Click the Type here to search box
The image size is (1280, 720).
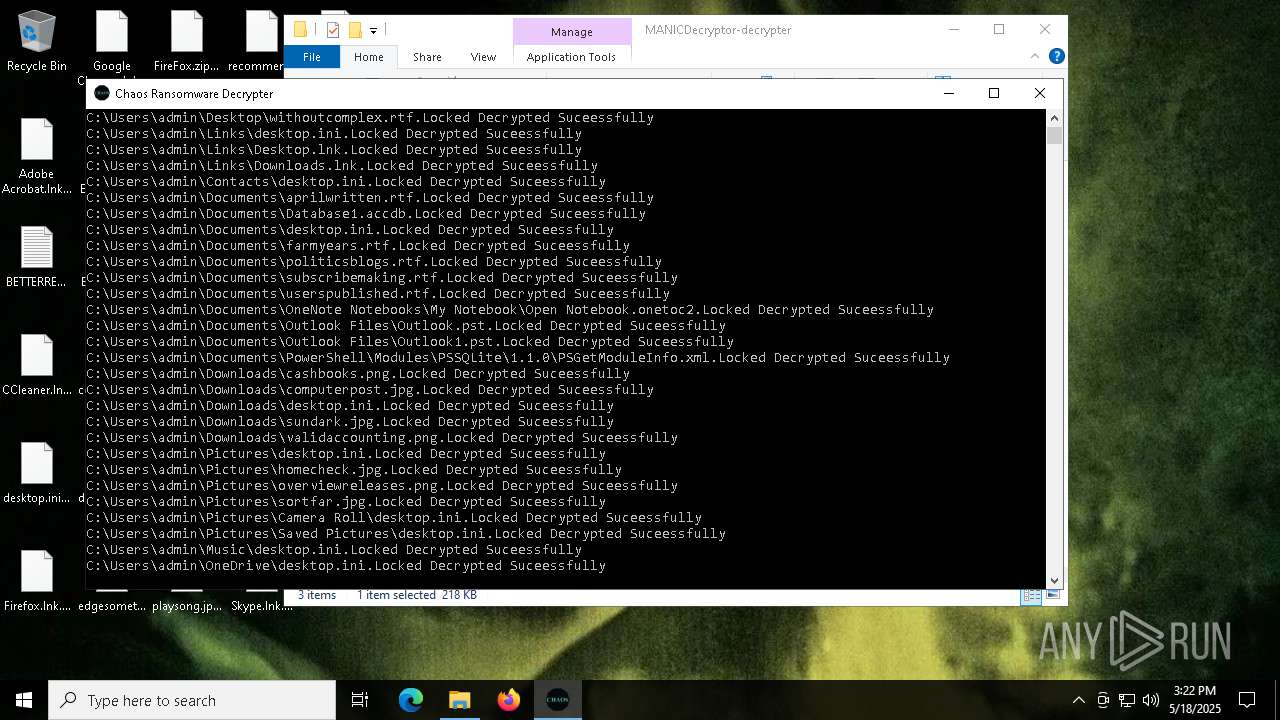point(192,700)
